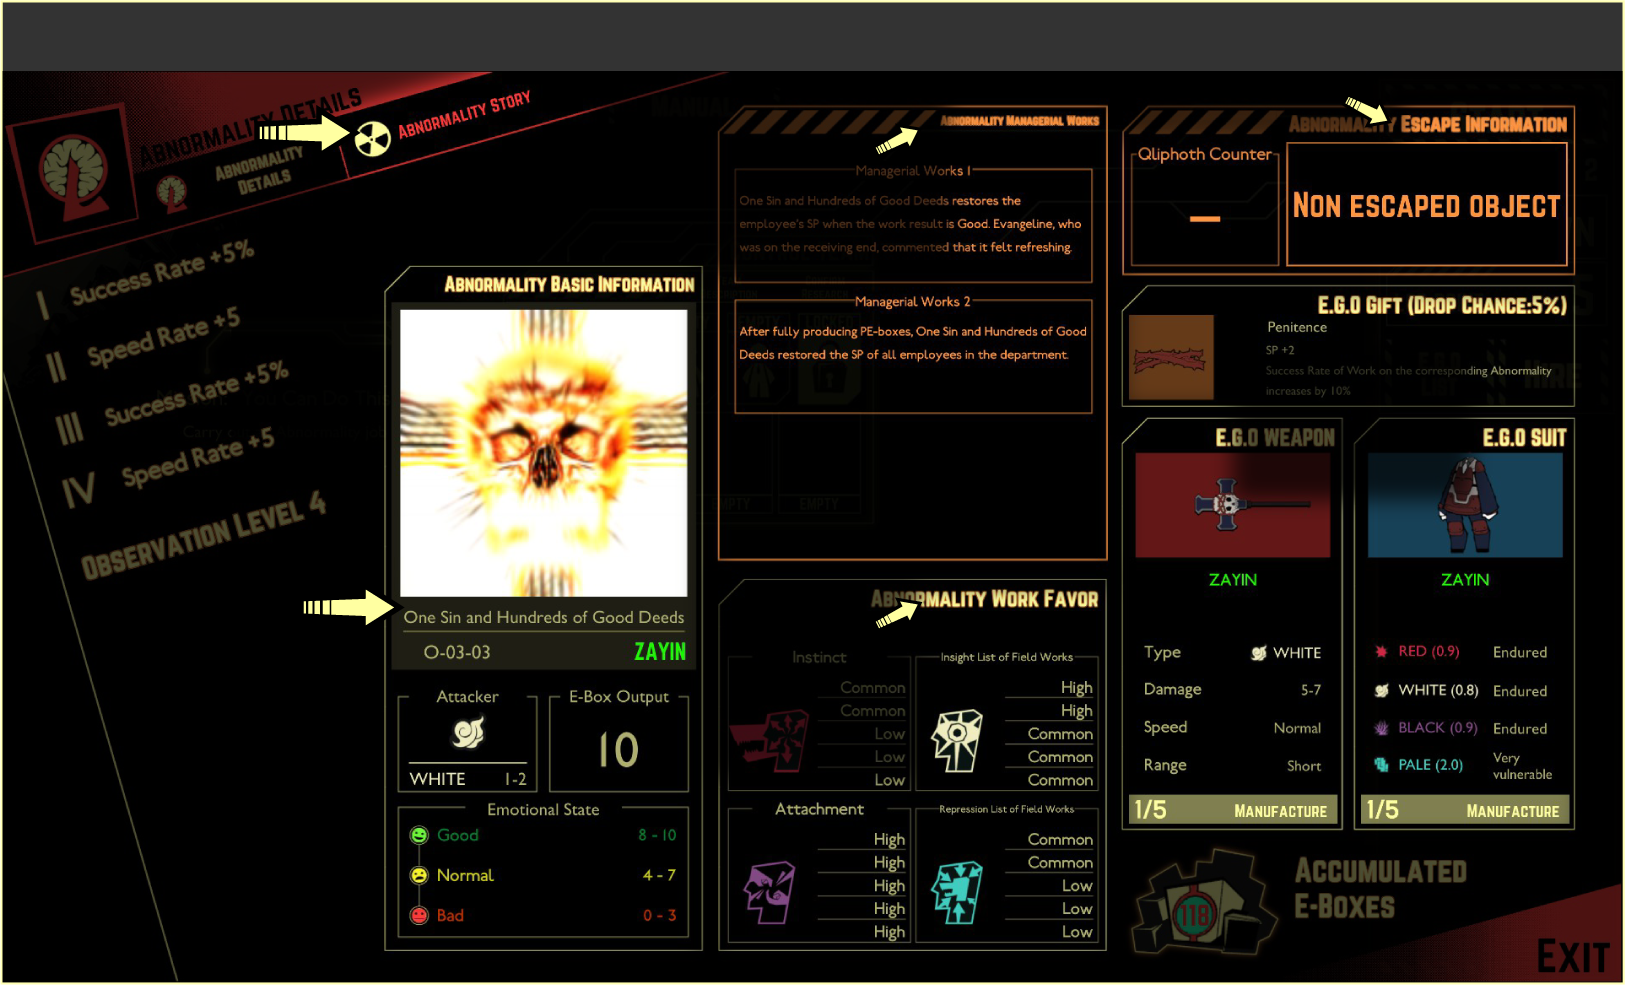Click PALE (2.0) Very vulnerable entry

coord(1465,766)
